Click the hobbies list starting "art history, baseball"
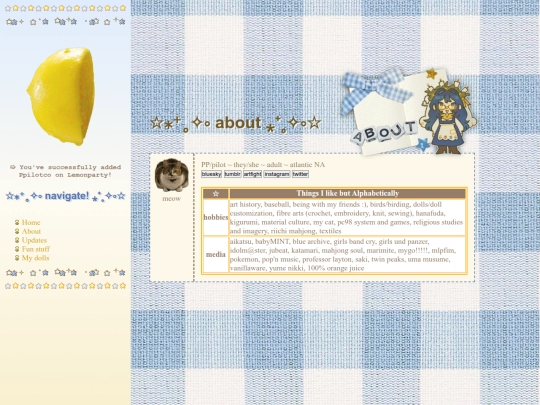Image resolution: width=540 pixels, height=405 pixels. (x=347, y=217)
